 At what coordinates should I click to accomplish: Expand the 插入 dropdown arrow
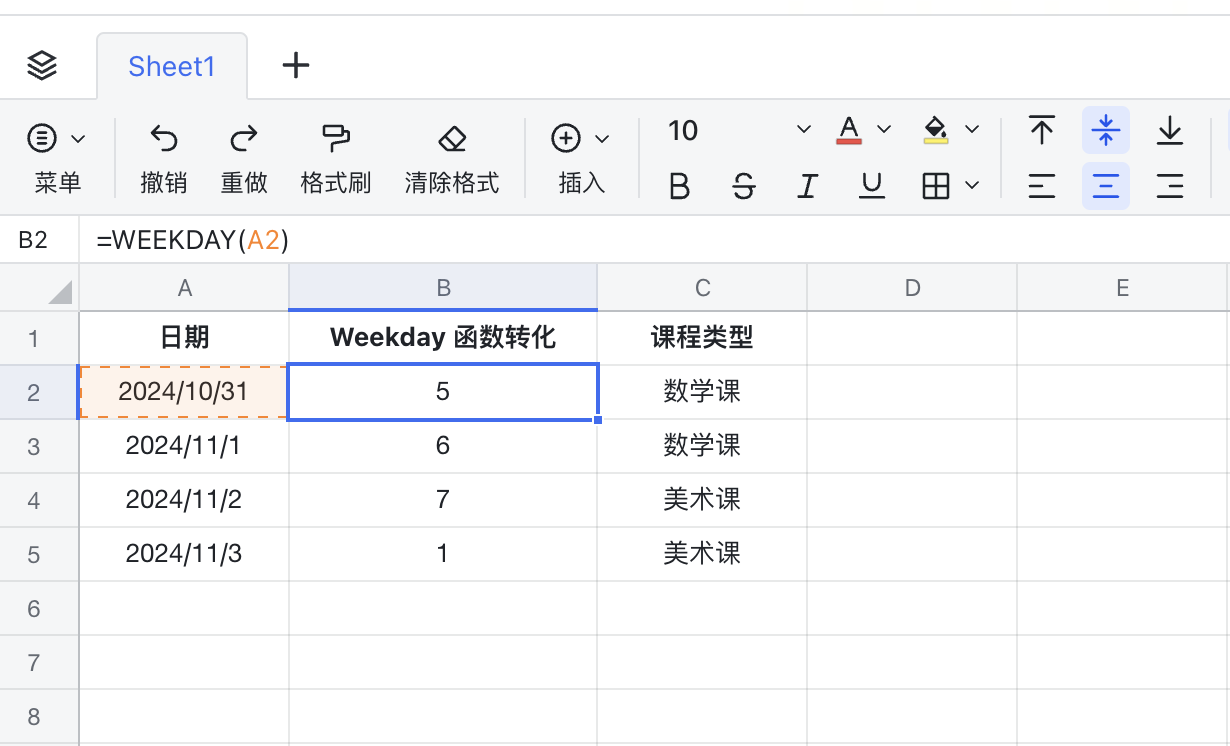602,139
